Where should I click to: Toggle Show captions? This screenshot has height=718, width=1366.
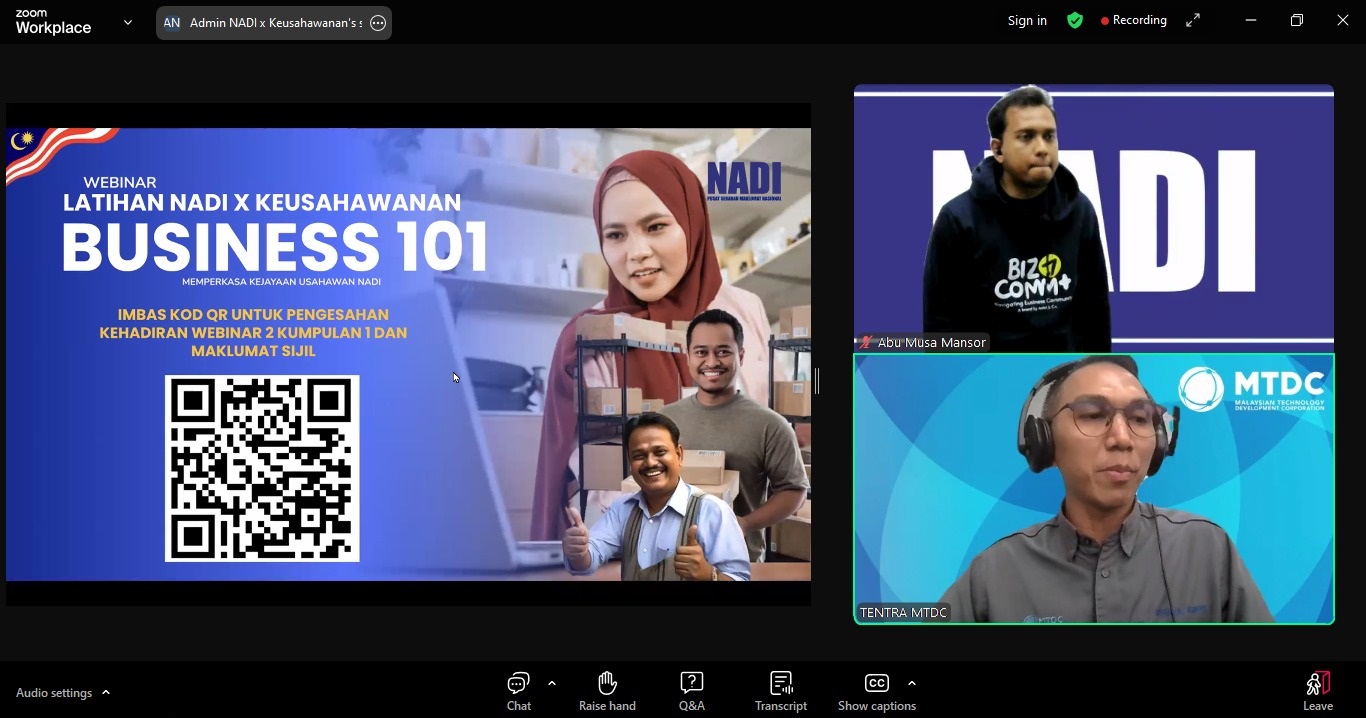point(877,691)
